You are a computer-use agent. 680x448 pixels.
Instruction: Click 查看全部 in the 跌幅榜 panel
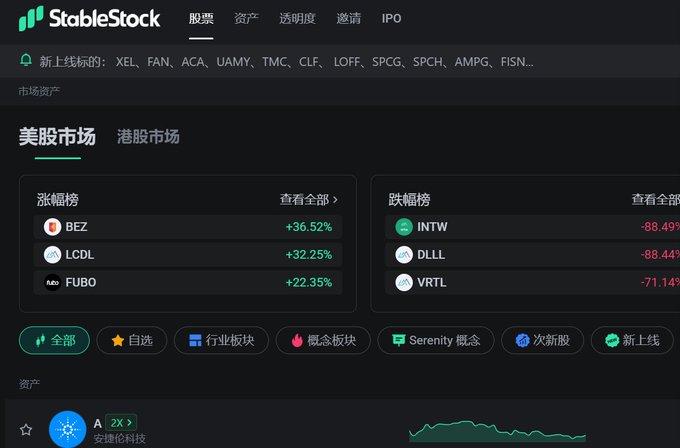pos(656,199)
